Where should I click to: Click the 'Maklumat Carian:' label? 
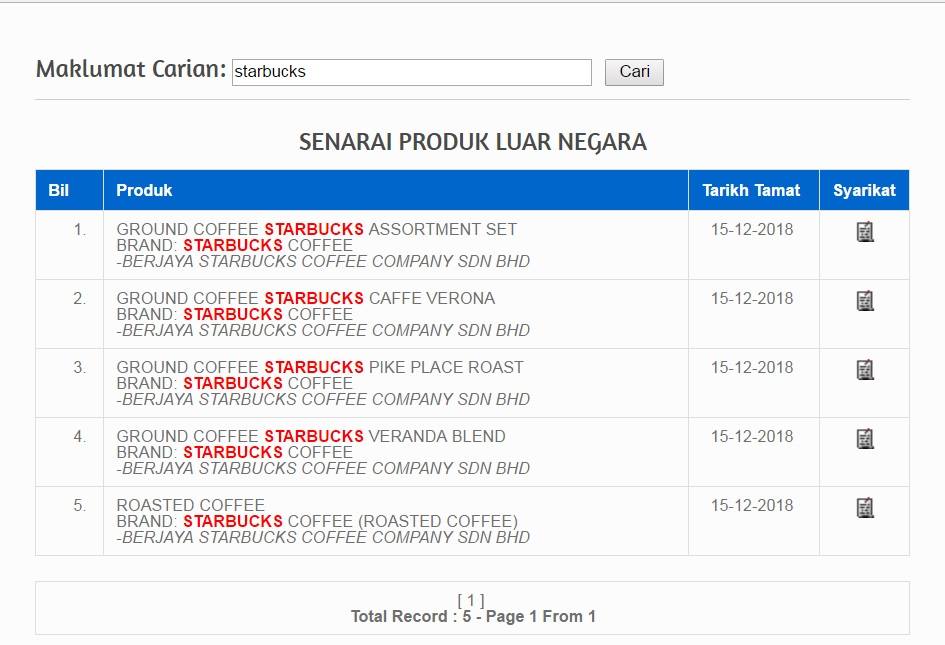pos(131,69)
